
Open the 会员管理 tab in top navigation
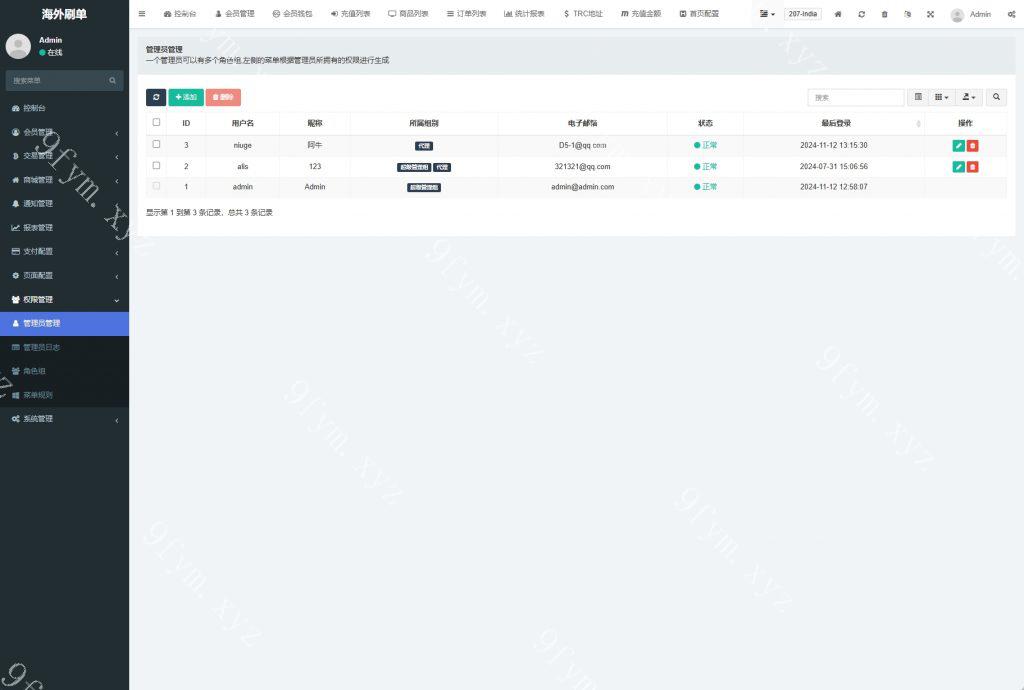tap(235, 14)
